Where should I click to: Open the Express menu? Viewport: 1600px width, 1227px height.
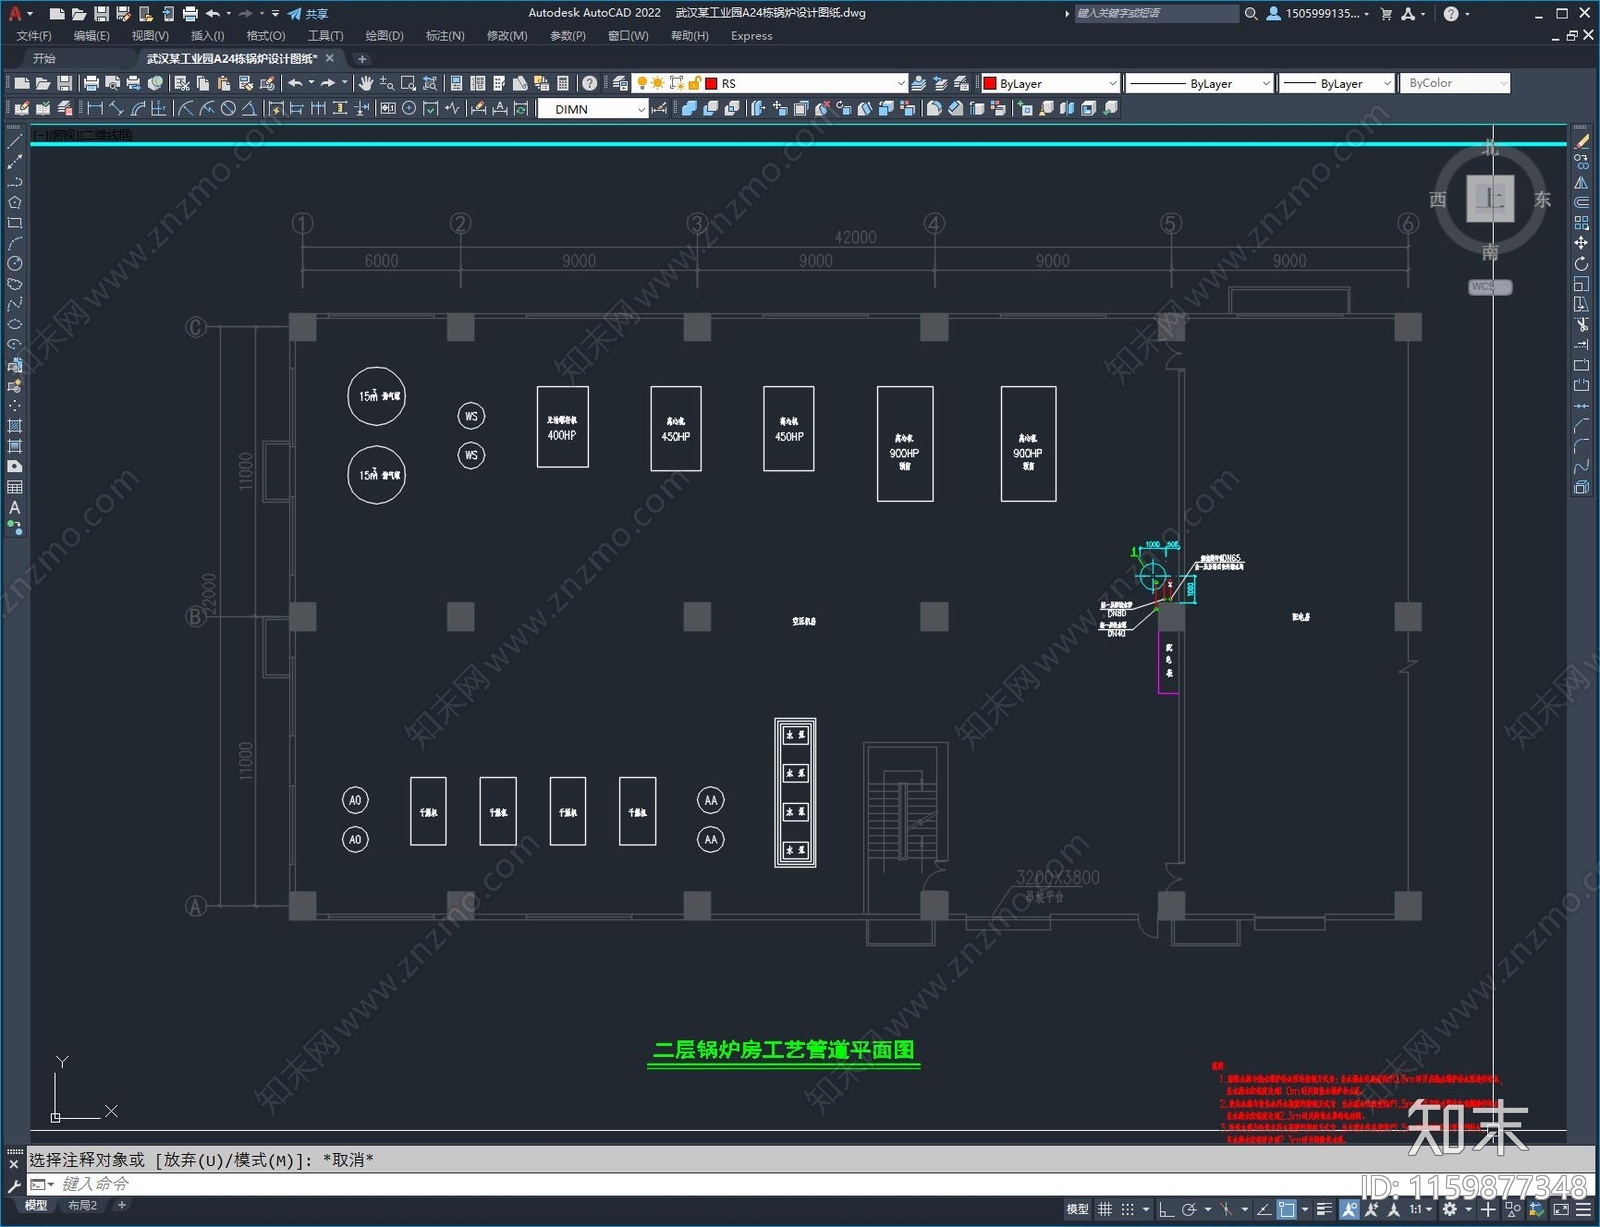(x=751, y=36)
